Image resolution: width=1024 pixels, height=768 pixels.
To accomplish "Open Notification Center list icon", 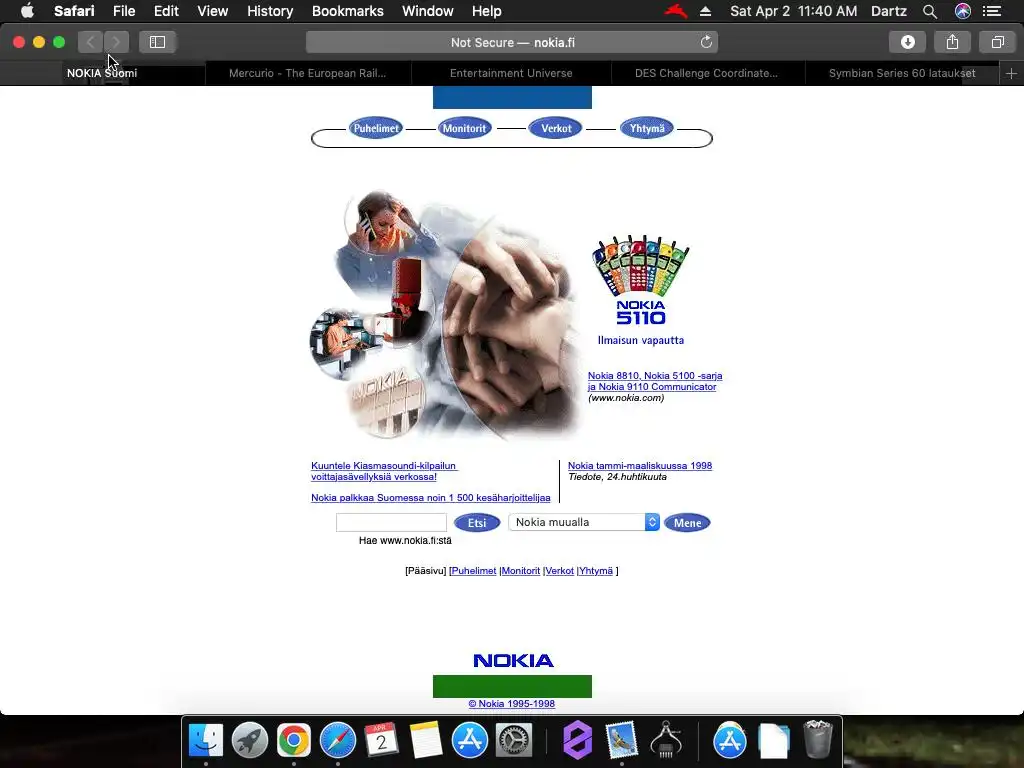I will [992, 11].
